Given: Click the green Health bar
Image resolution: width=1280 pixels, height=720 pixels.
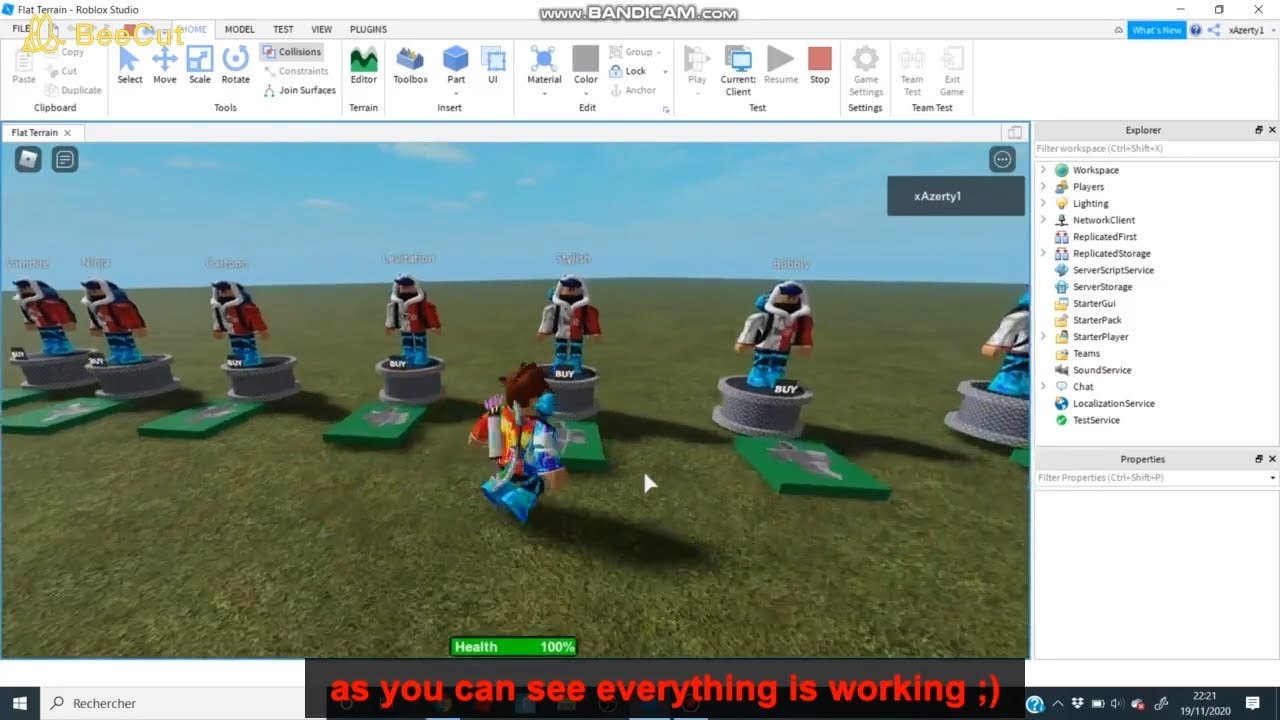Looking at the screenshot, I should pyautogui.click(x=513, y=647).
